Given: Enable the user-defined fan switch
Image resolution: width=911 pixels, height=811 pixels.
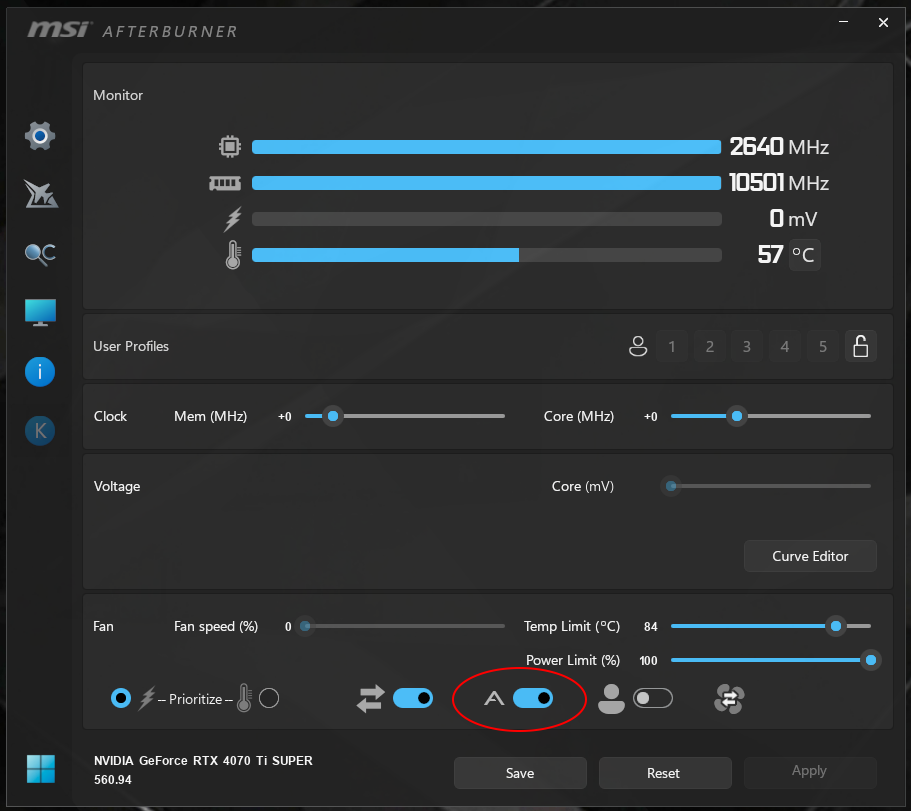Looking at the screenshot, I should (653, 698).
